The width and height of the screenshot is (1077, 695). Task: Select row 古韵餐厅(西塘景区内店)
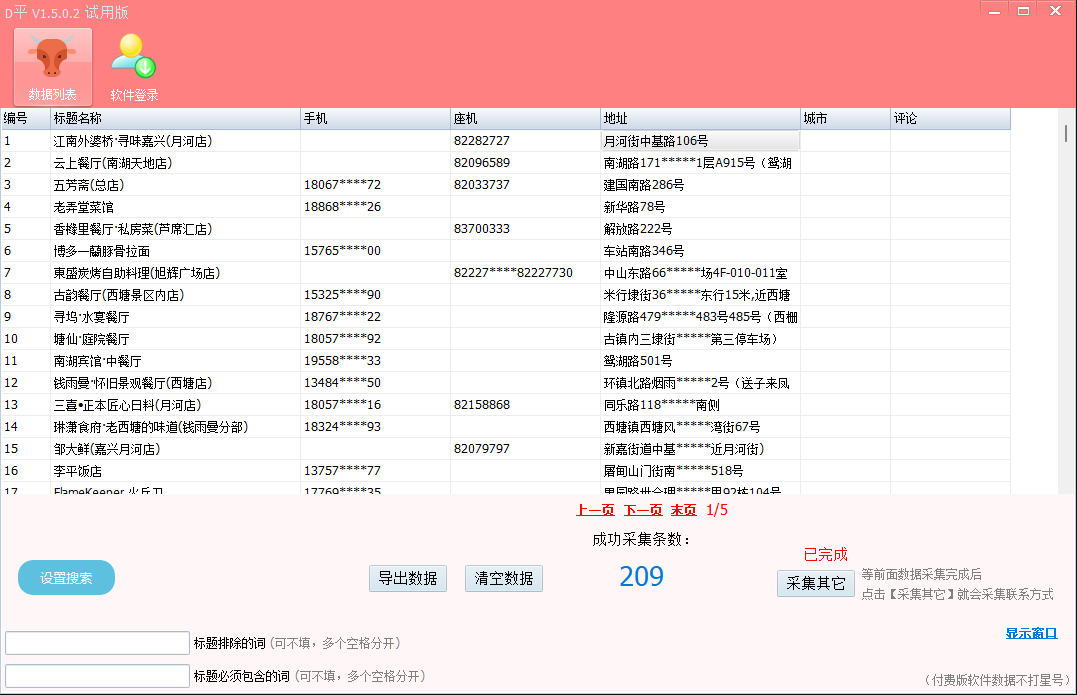506,295
